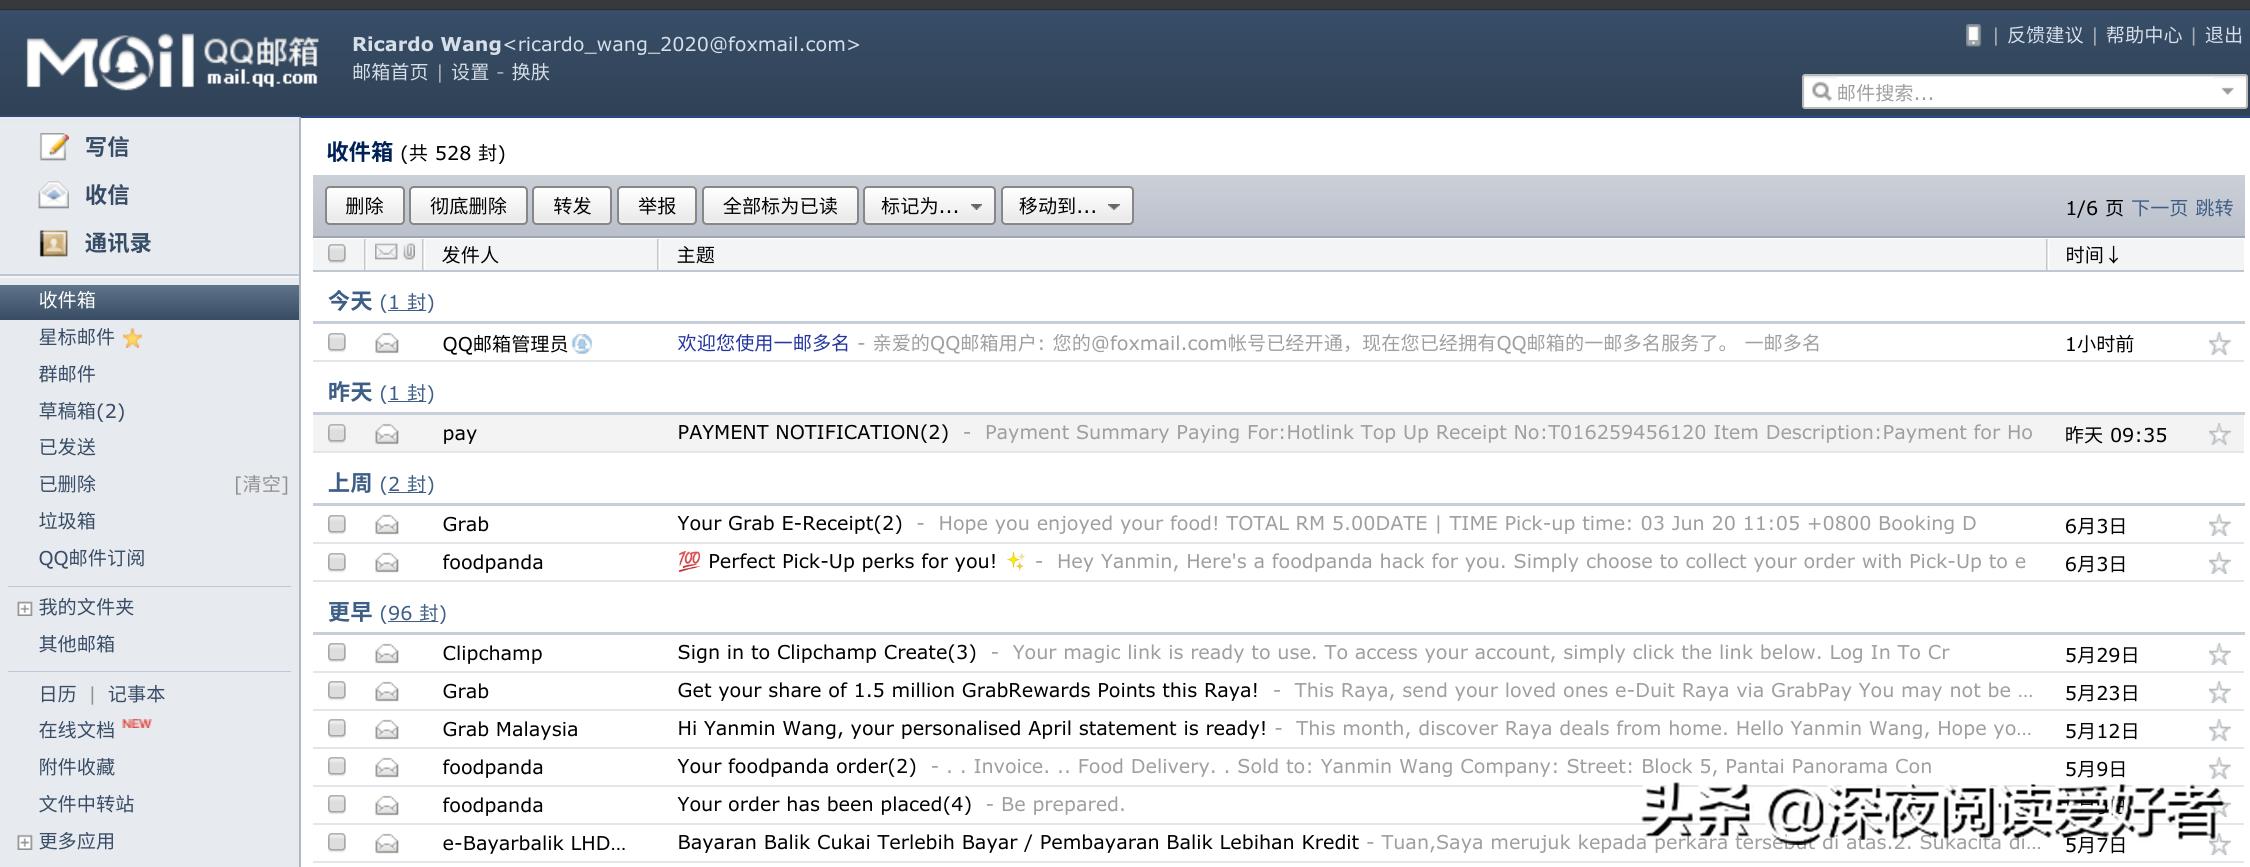
Task: Click the 彻底删除 button
Action: pyautogui.click(x=468, y=206)
